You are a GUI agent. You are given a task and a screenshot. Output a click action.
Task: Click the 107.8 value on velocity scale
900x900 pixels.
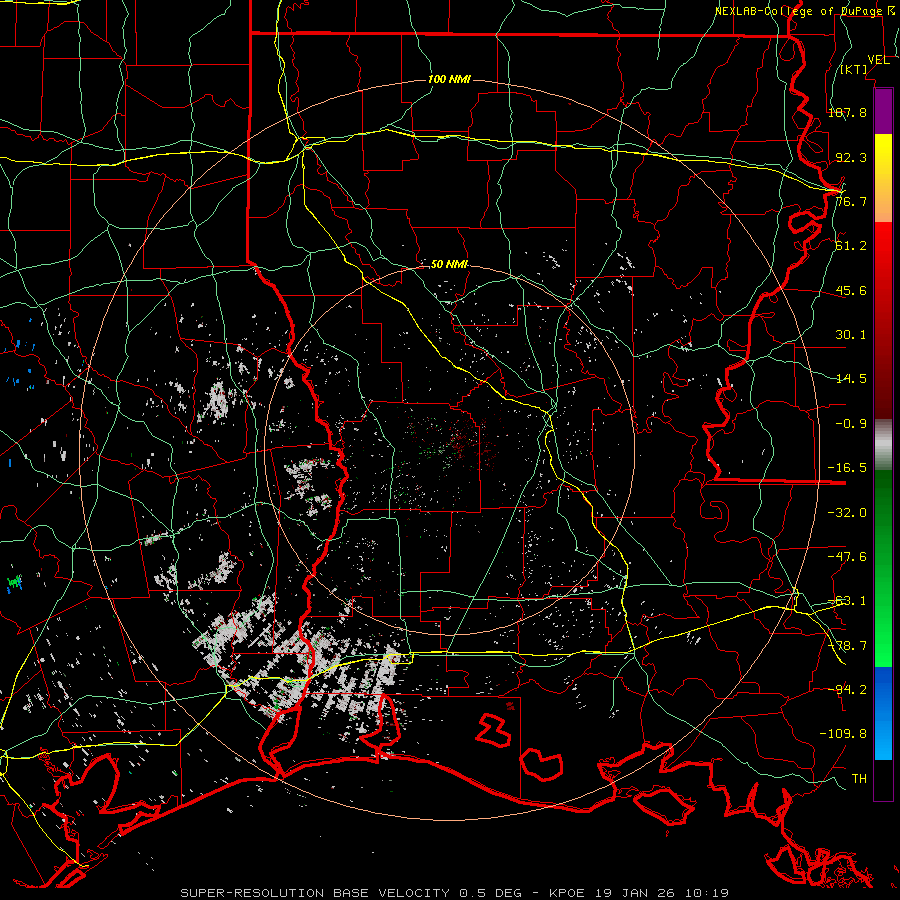[847, 112]
